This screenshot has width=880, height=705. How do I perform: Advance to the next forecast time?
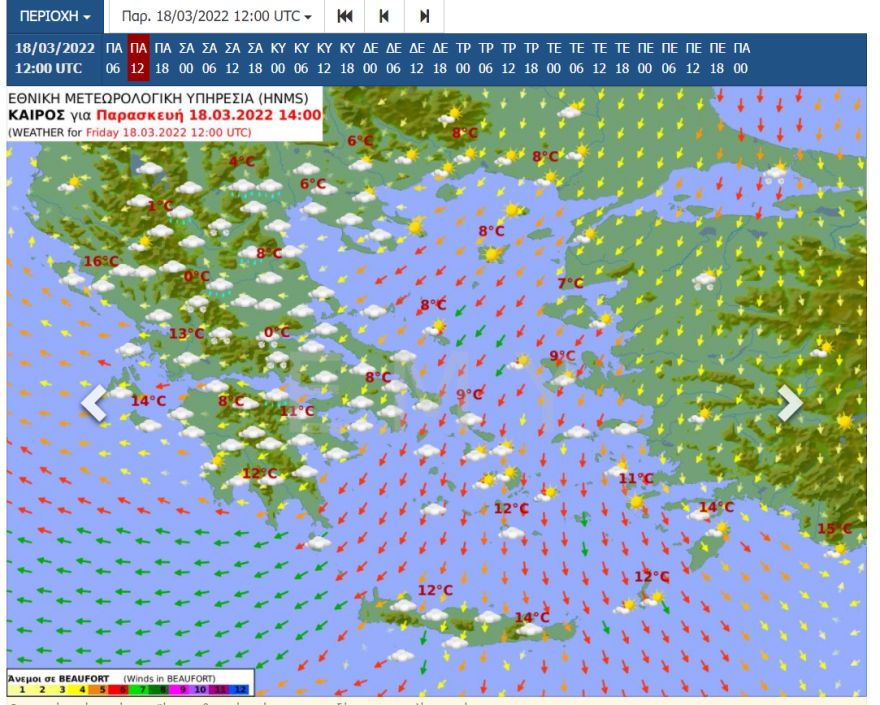[424, 16]
